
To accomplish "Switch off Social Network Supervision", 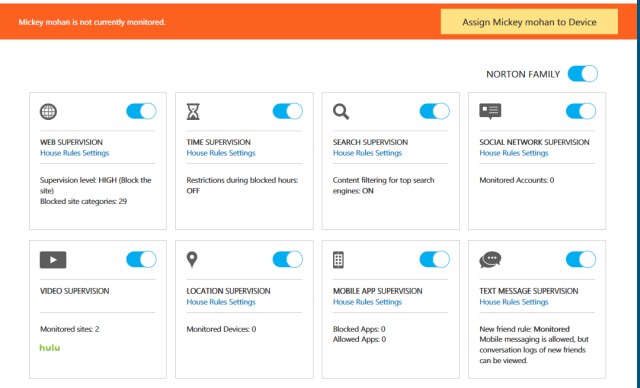I will (581, 111).
